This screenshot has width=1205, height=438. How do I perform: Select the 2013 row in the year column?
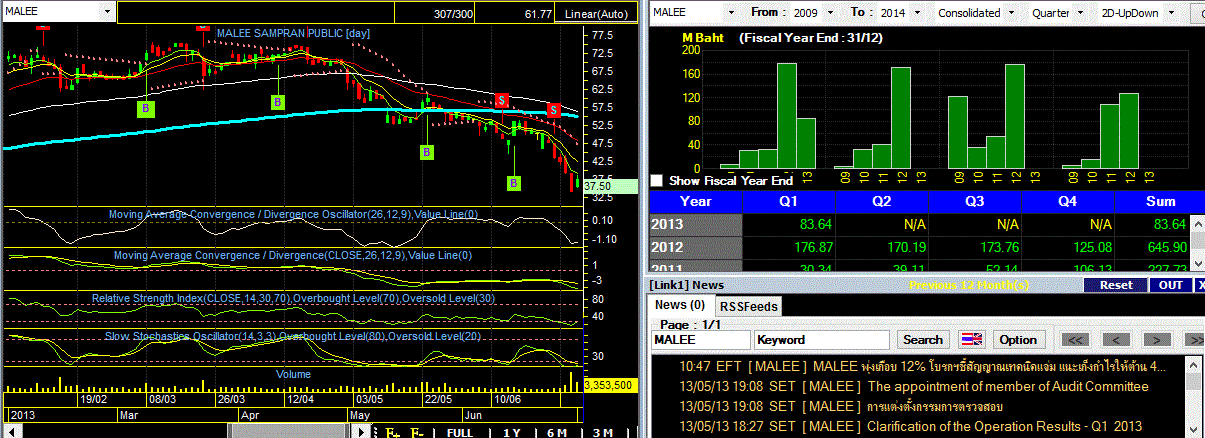tap(696, 224)
